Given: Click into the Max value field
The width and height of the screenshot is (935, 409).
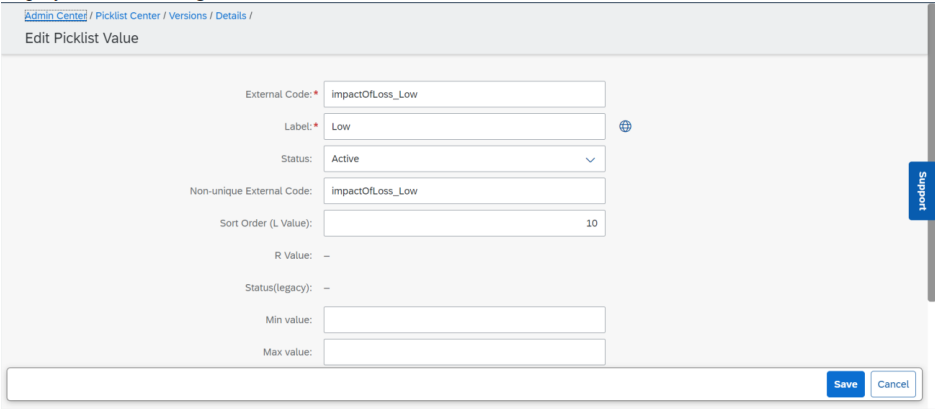Looking at the screenshot, I should pyautogui.click(x=465, y=352).
